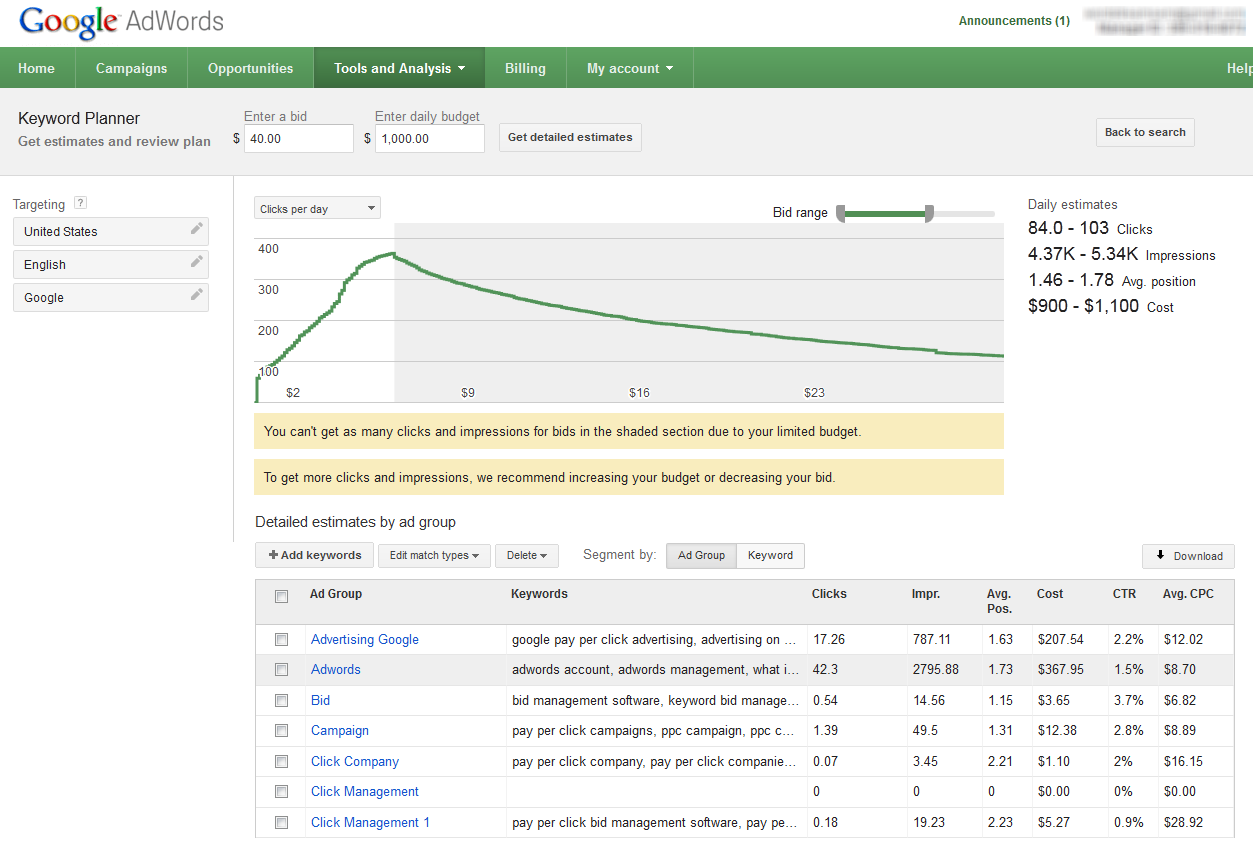The image size is (1253, 842).
Task: Sort by Ad Group column header
Action: click(x=336, y=594)
